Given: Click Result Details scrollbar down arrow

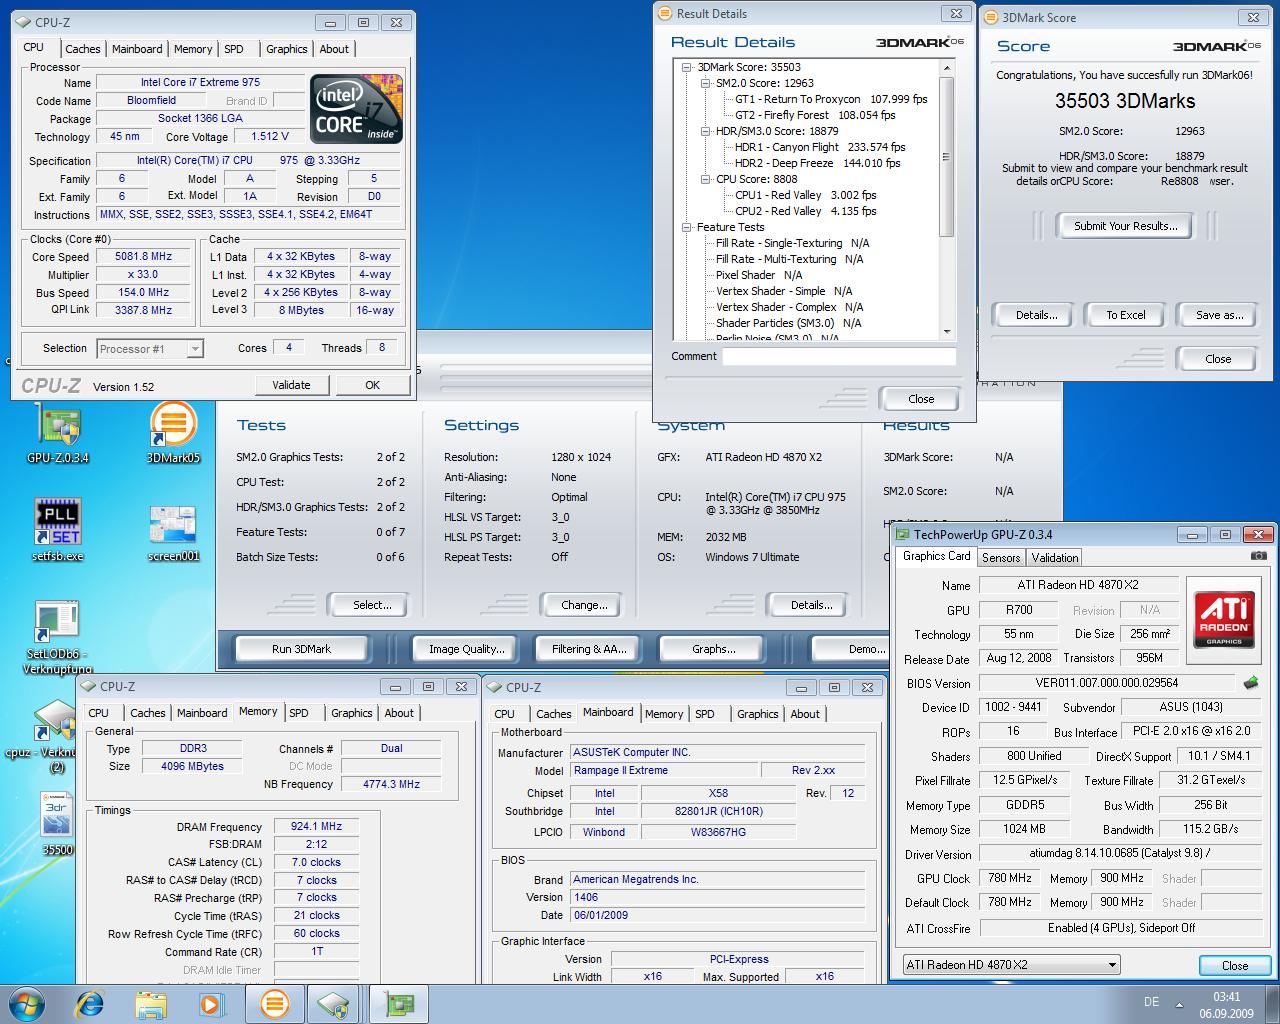Looking at the screenshot, I should click(x=947, y=331).
